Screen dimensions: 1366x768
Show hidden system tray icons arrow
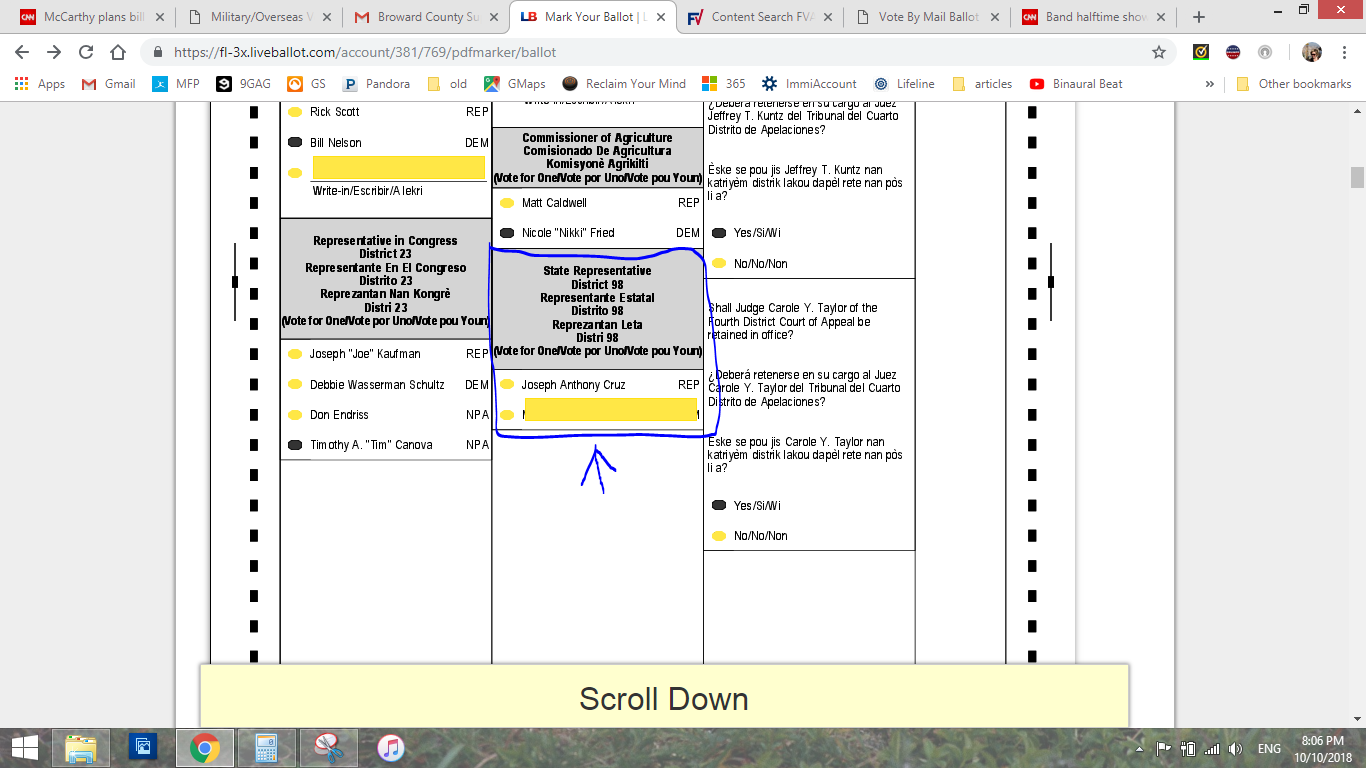(x=1140, y=749)
